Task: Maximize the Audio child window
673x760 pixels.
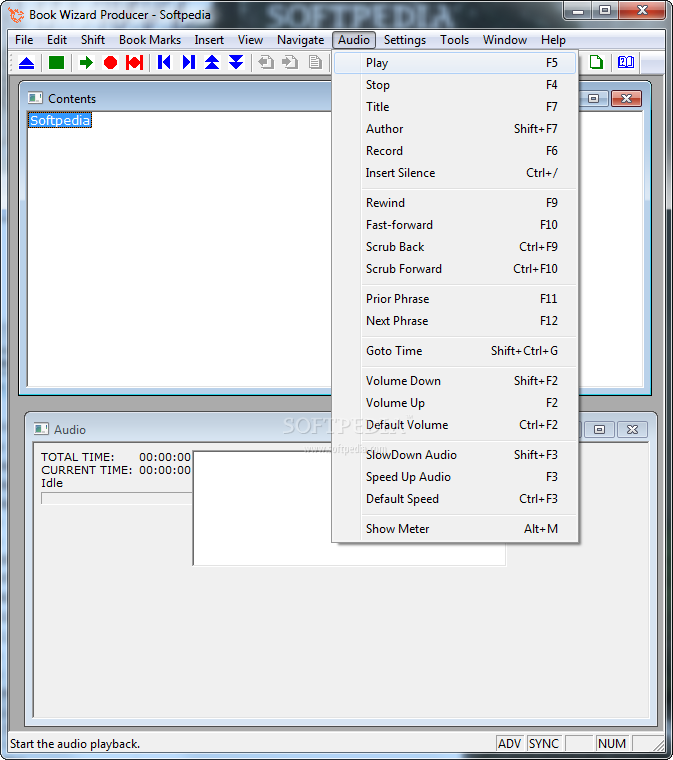Action: coord(599,429)
